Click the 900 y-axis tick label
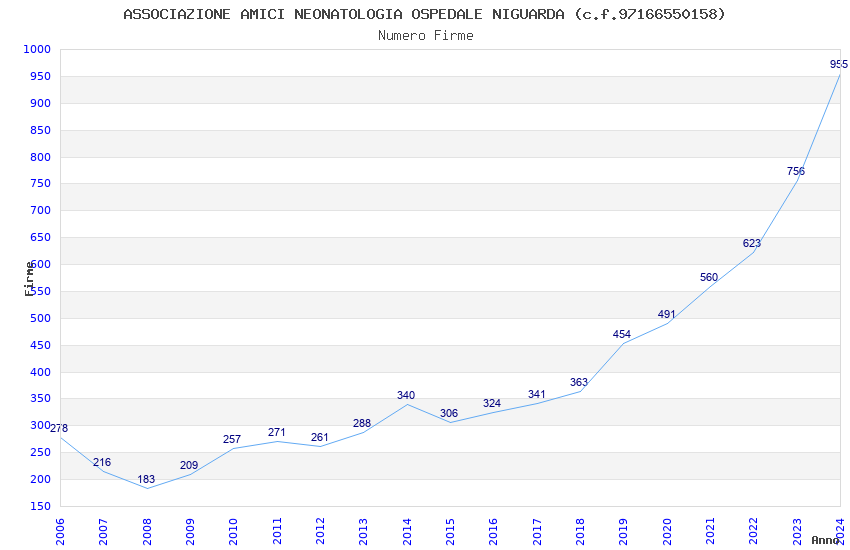The width and height of the screenshot is (850, 550). 41,103
